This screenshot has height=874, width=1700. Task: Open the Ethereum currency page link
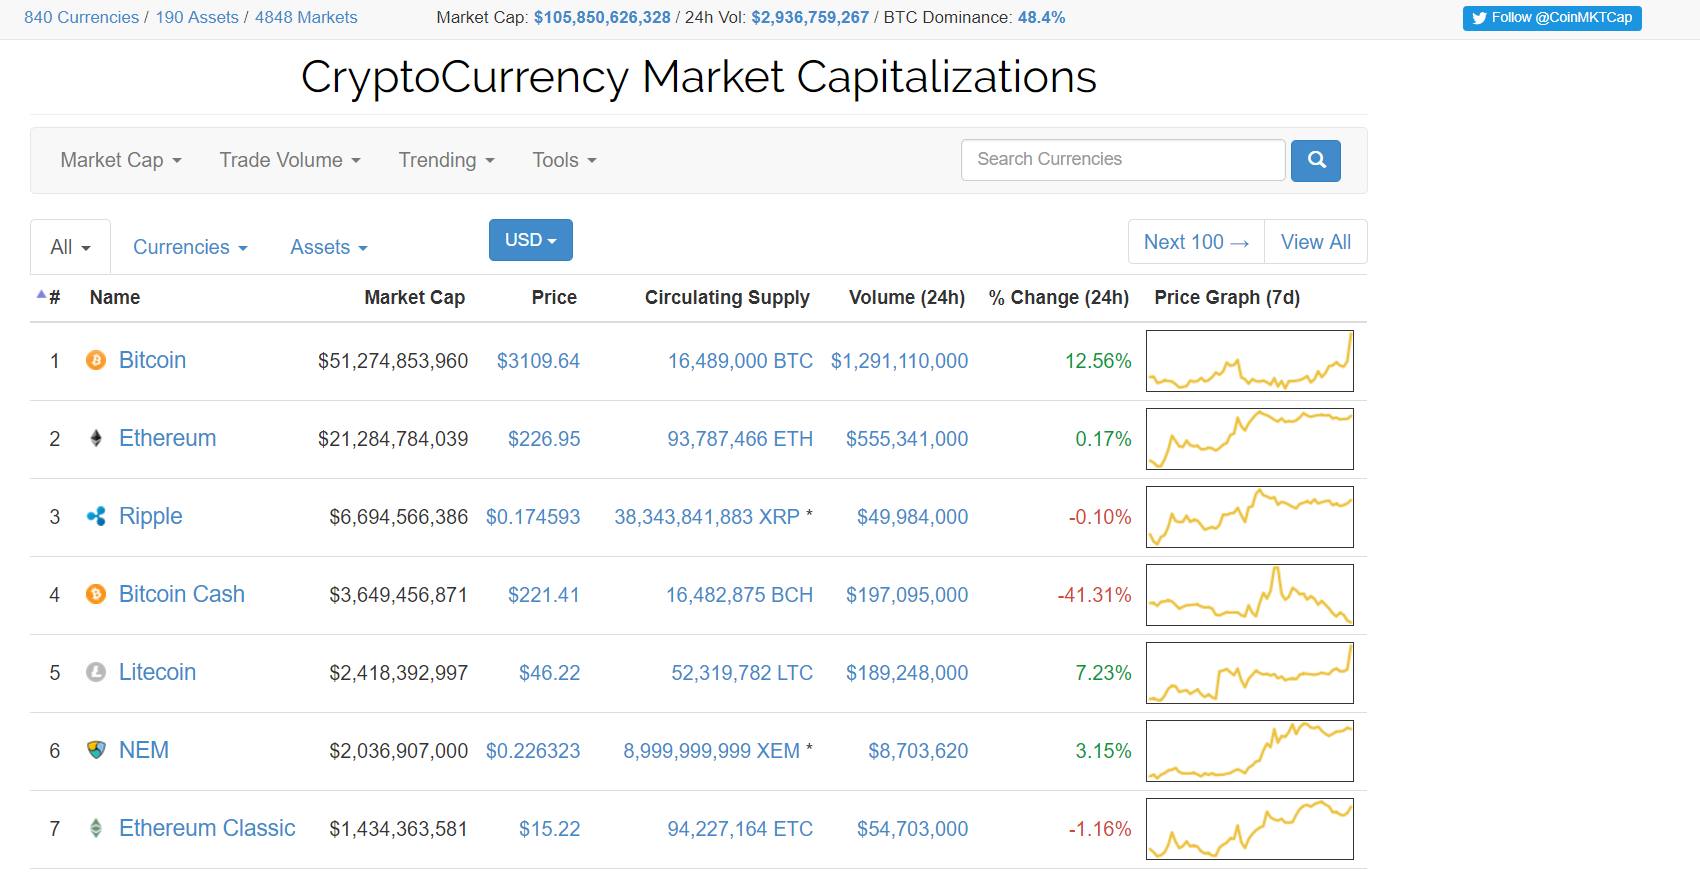click(167, 438)
